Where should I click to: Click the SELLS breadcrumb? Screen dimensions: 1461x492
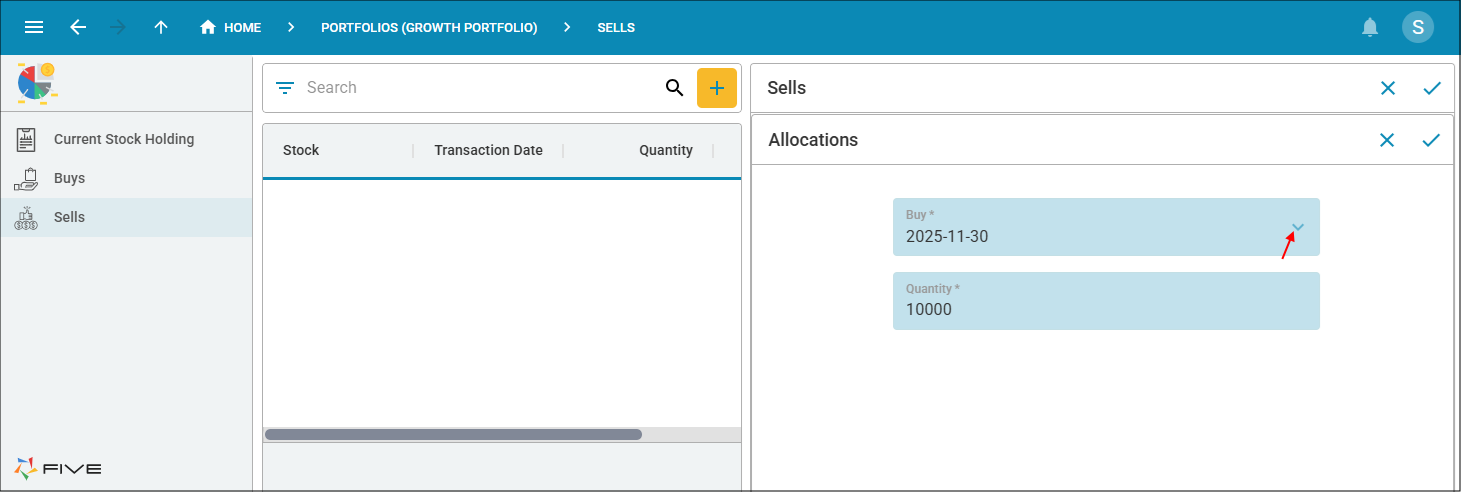click(x=616, y=28)
